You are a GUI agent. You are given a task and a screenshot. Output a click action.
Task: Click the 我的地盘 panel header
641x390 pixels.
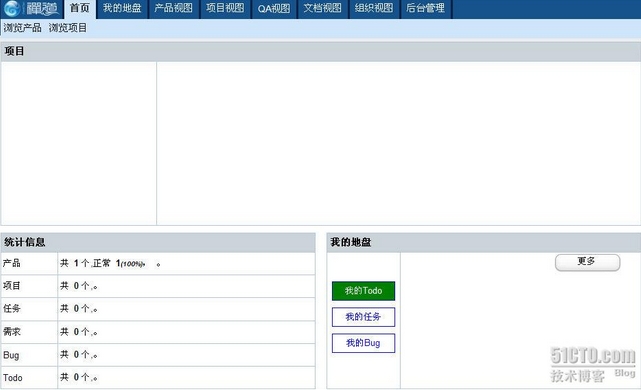click(483, 242)
